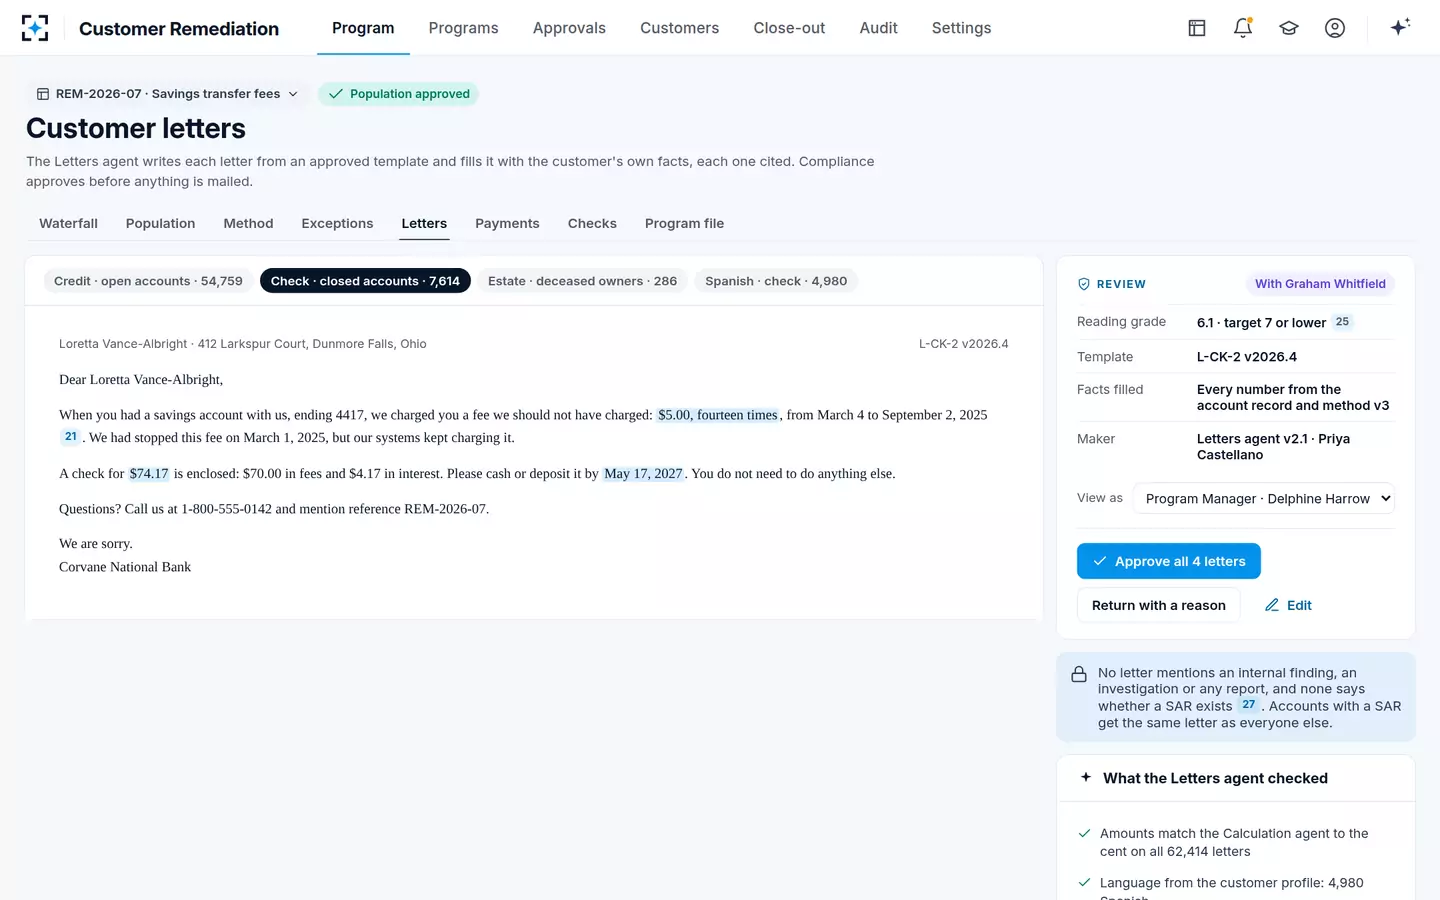Click the citation badge 21 in letter
Image resolution: width=1440 pixels, height=900 pixels.
(x=71, y=437)
